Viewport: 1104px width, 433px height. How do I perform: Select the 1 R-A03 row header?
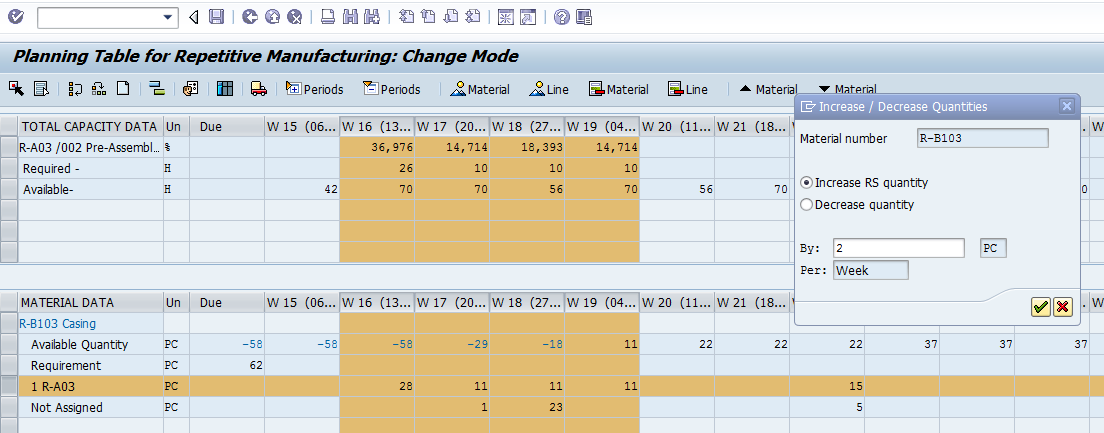point(9,386)
